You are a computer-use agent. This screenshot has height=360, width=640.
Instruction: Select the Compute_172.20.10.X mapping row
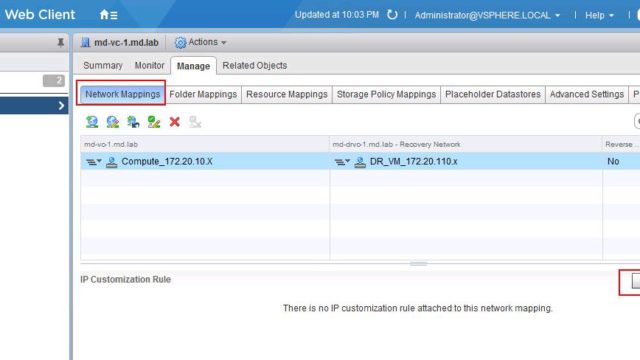(x=360, y=162)
